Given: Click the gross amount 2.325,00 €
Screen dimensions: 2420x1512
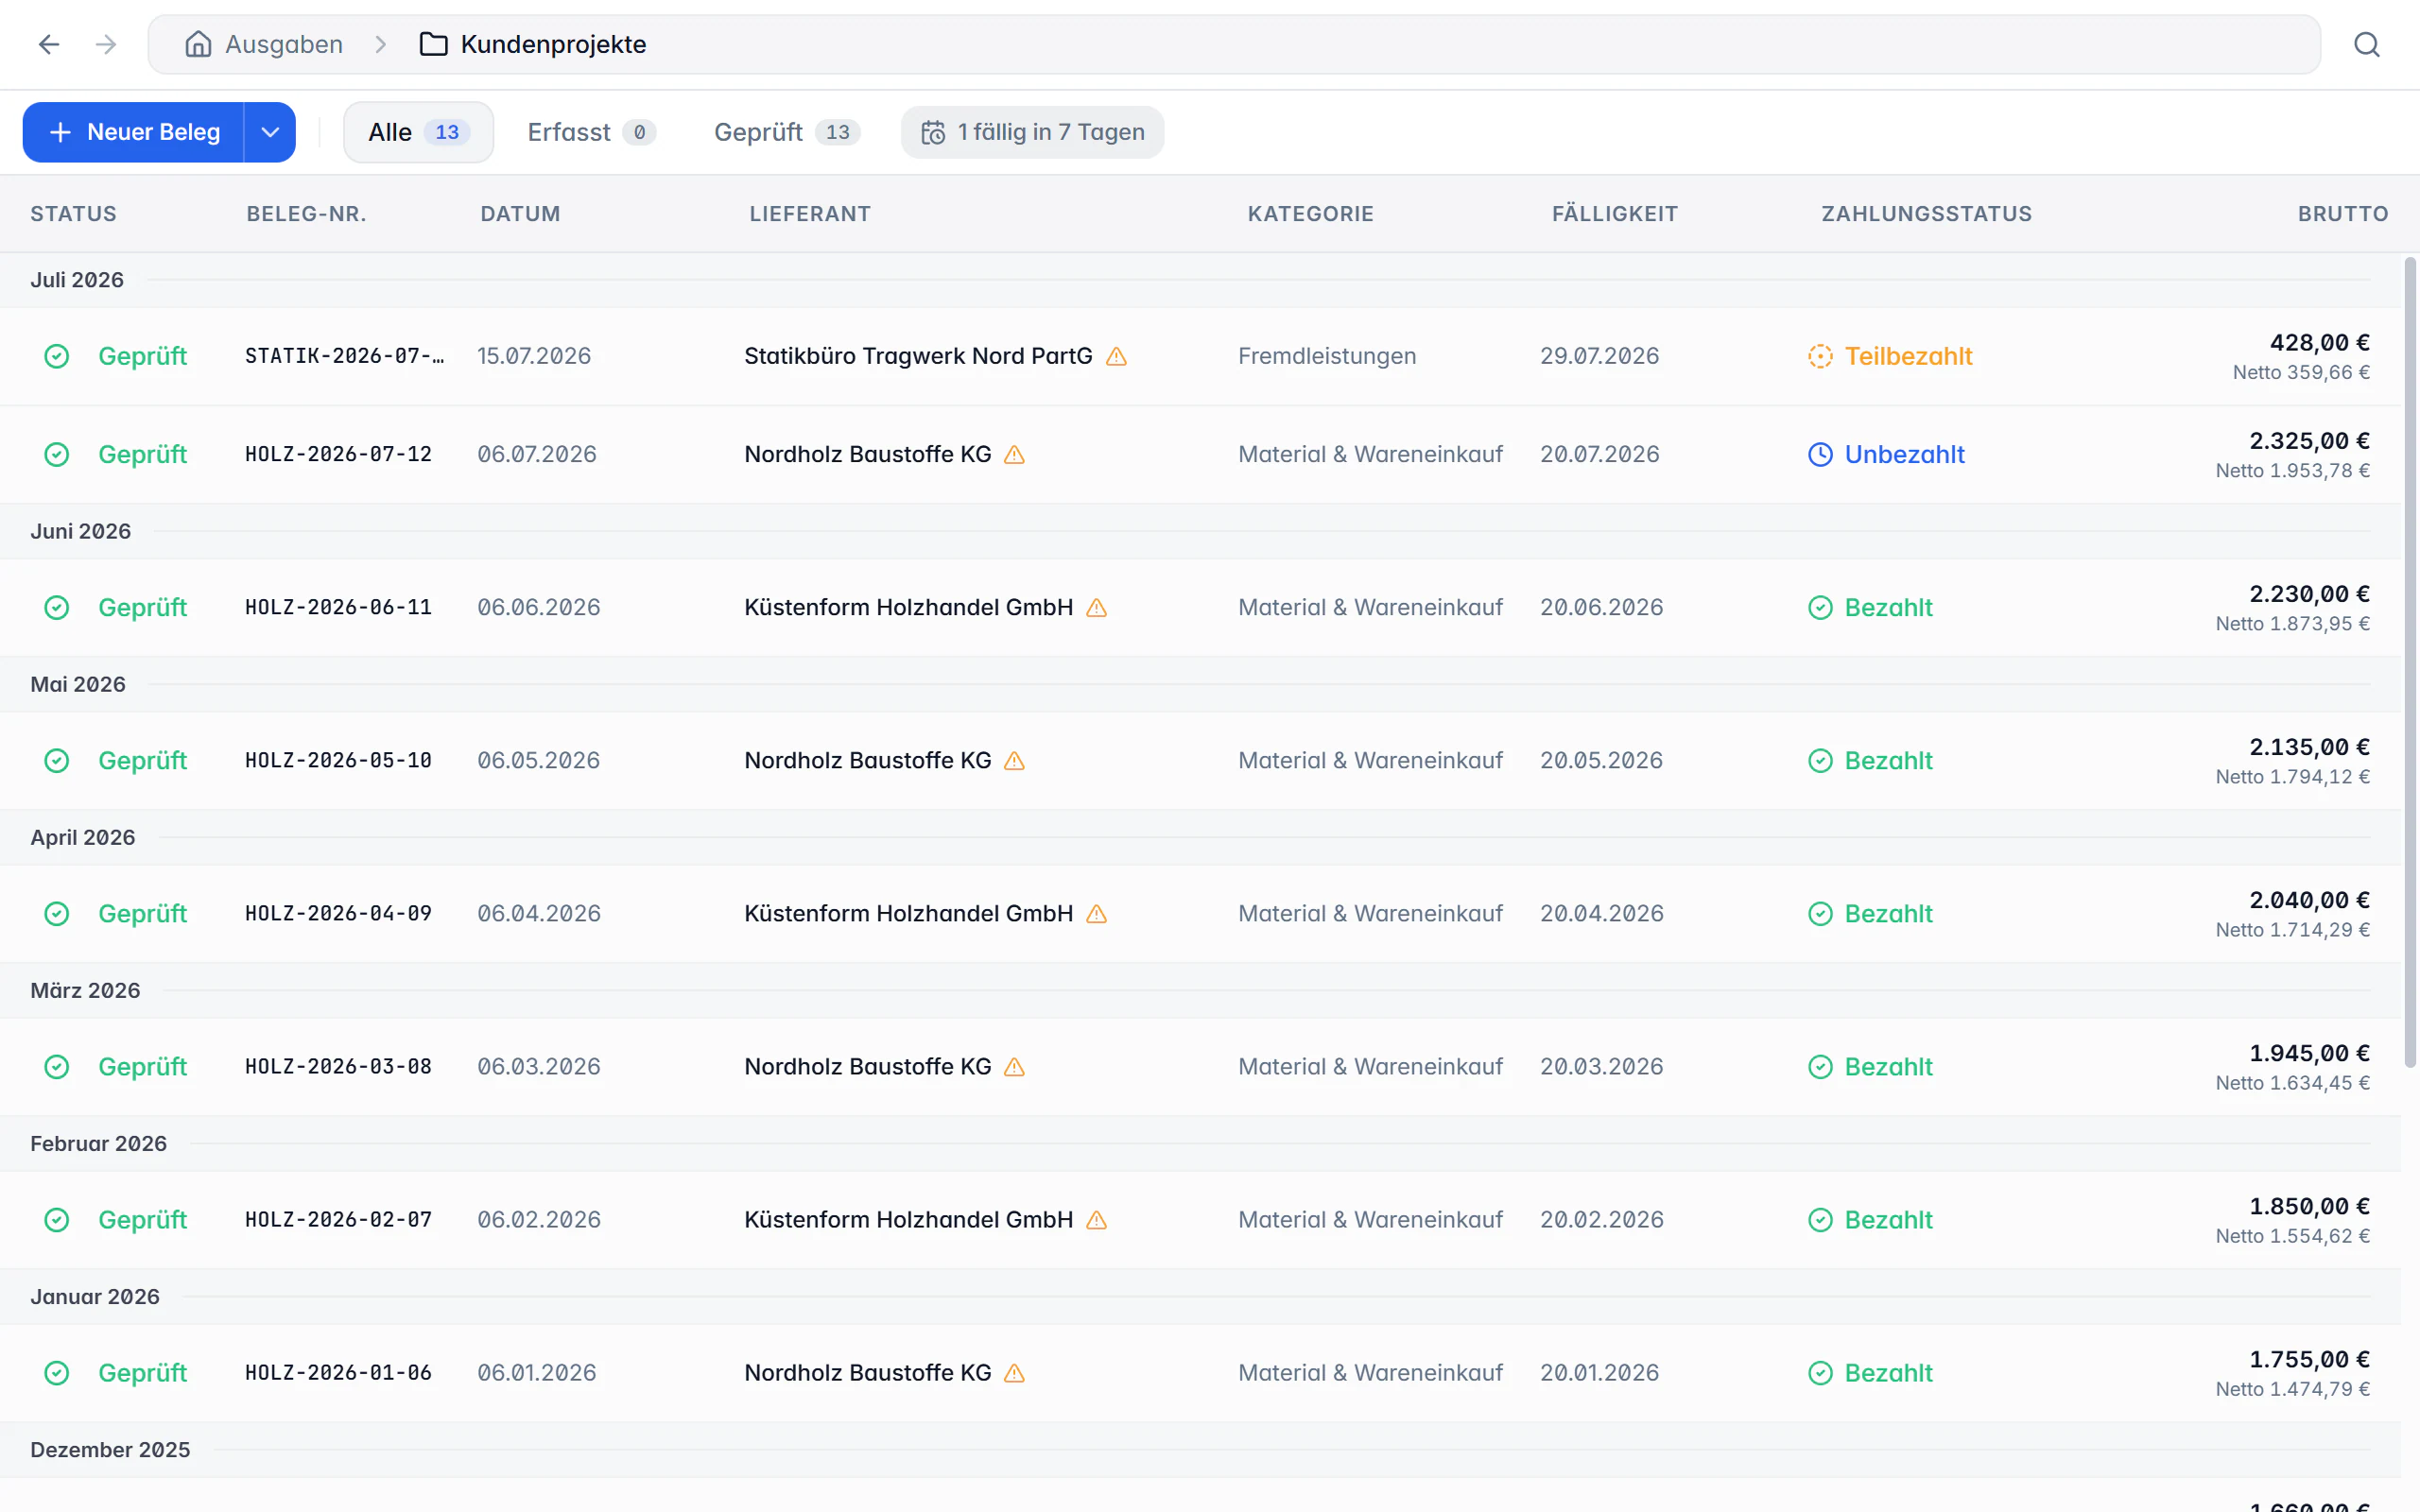Looking at the screenshot, I should coord(2309,440).
